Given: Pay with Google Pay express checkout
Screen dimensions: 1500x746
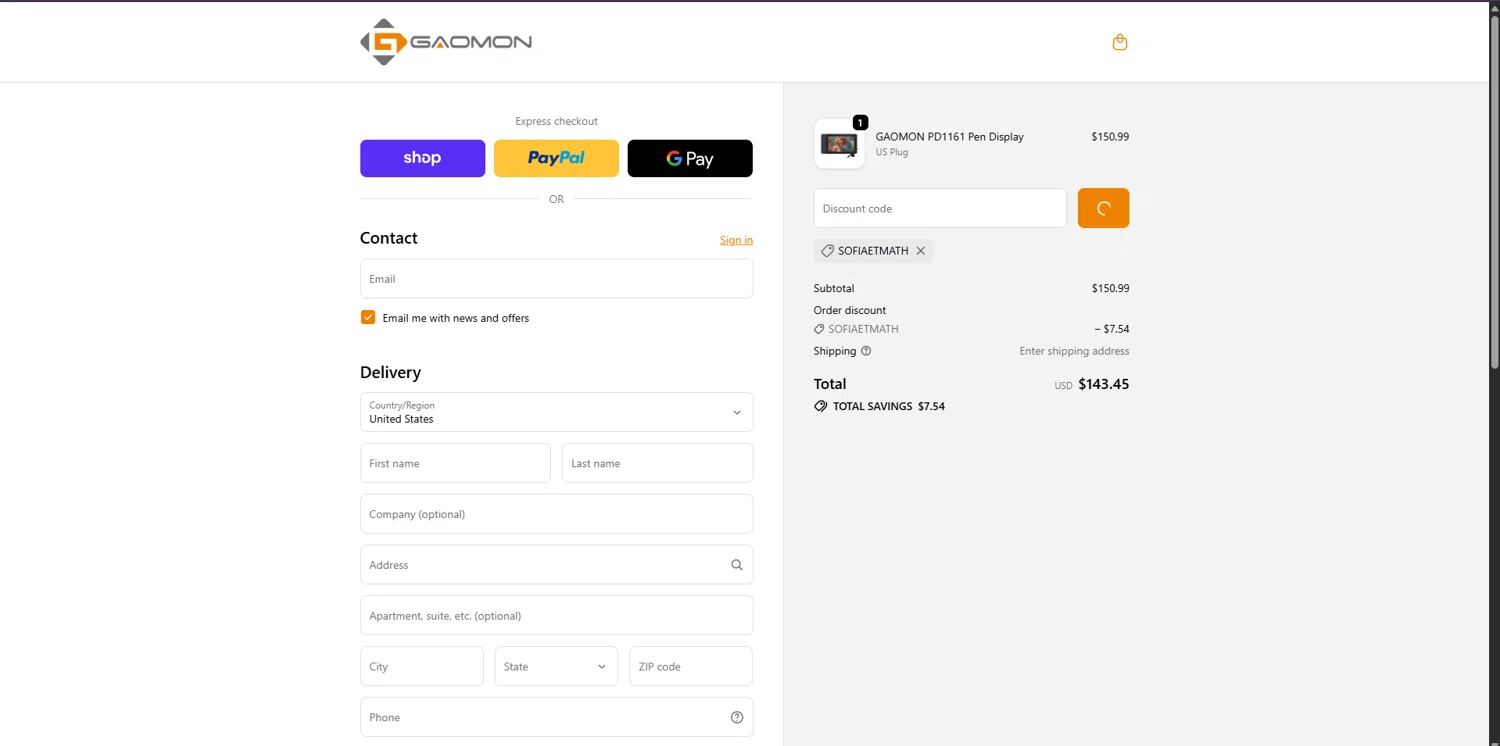Looking at the screenshot, I should pyautogui.click(x=690, y=158).
